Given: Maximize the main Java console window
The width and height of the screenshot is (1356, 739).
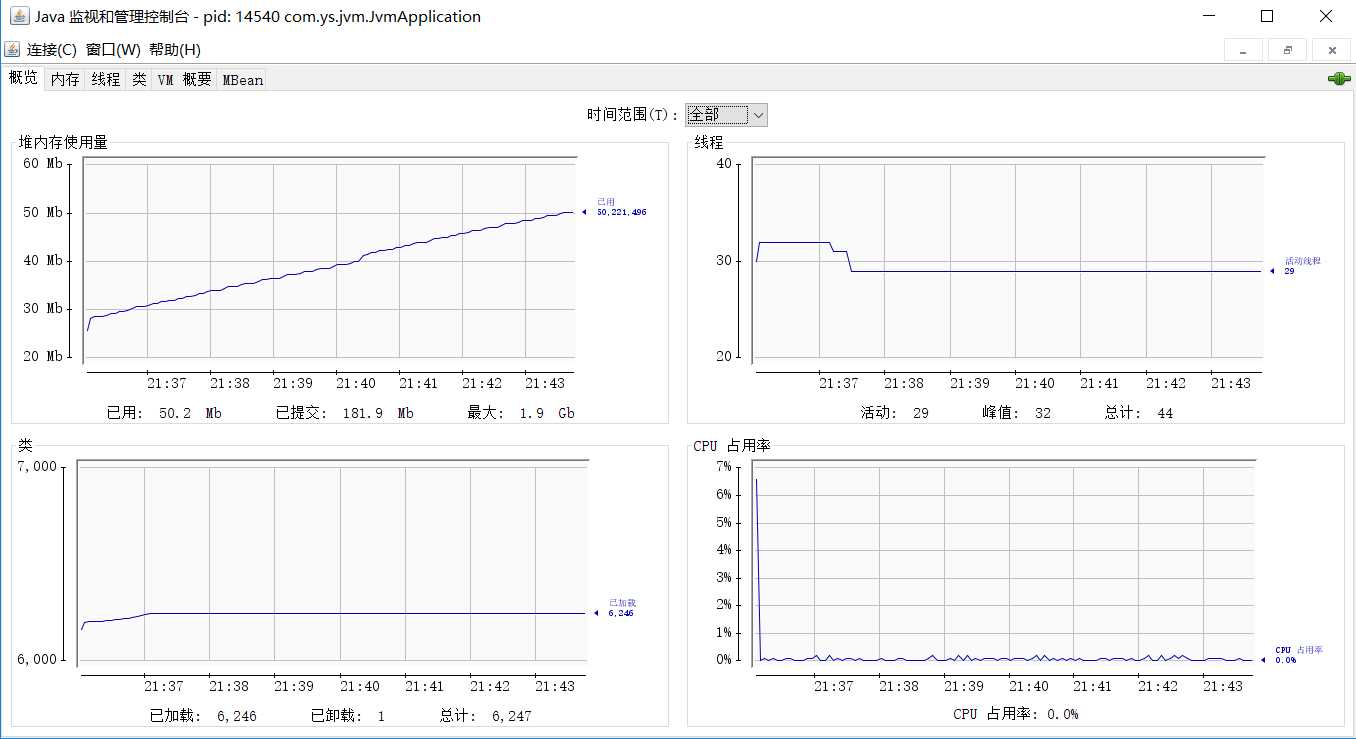Looking at the screenshot, I should click(x=1267, y=16).
